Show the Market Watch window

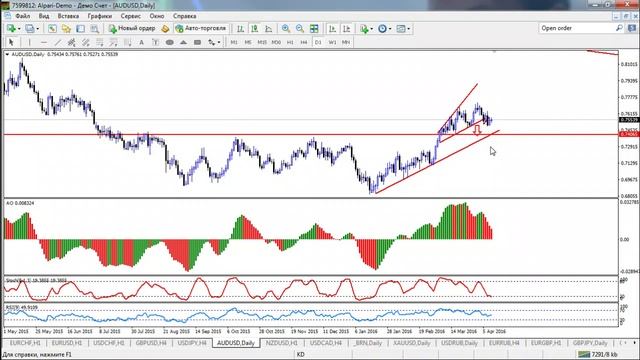52,29
